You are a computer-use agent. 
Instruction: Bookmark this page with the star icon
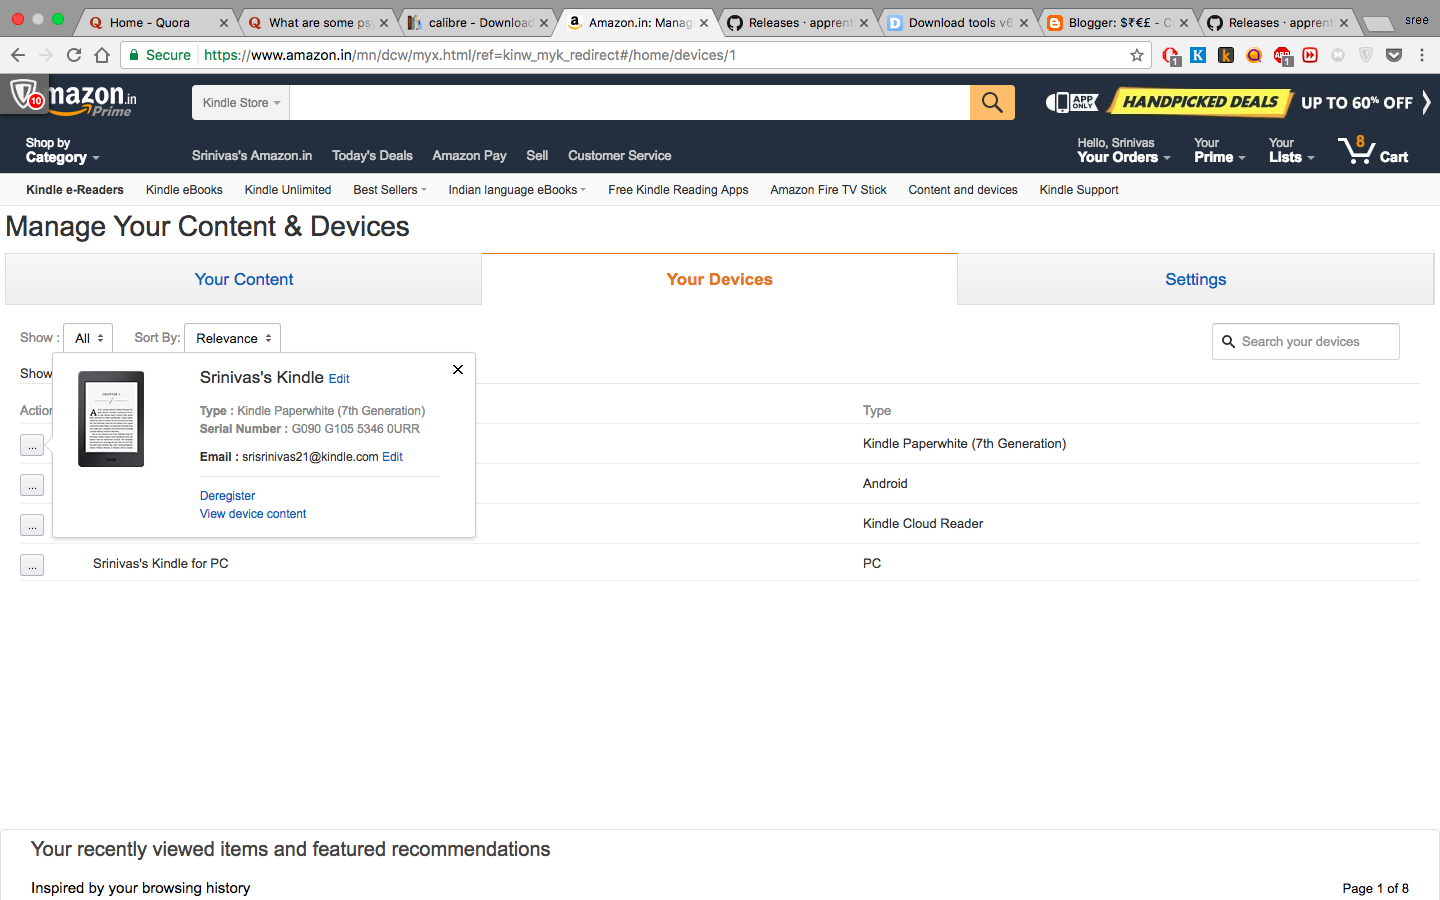1137,55
